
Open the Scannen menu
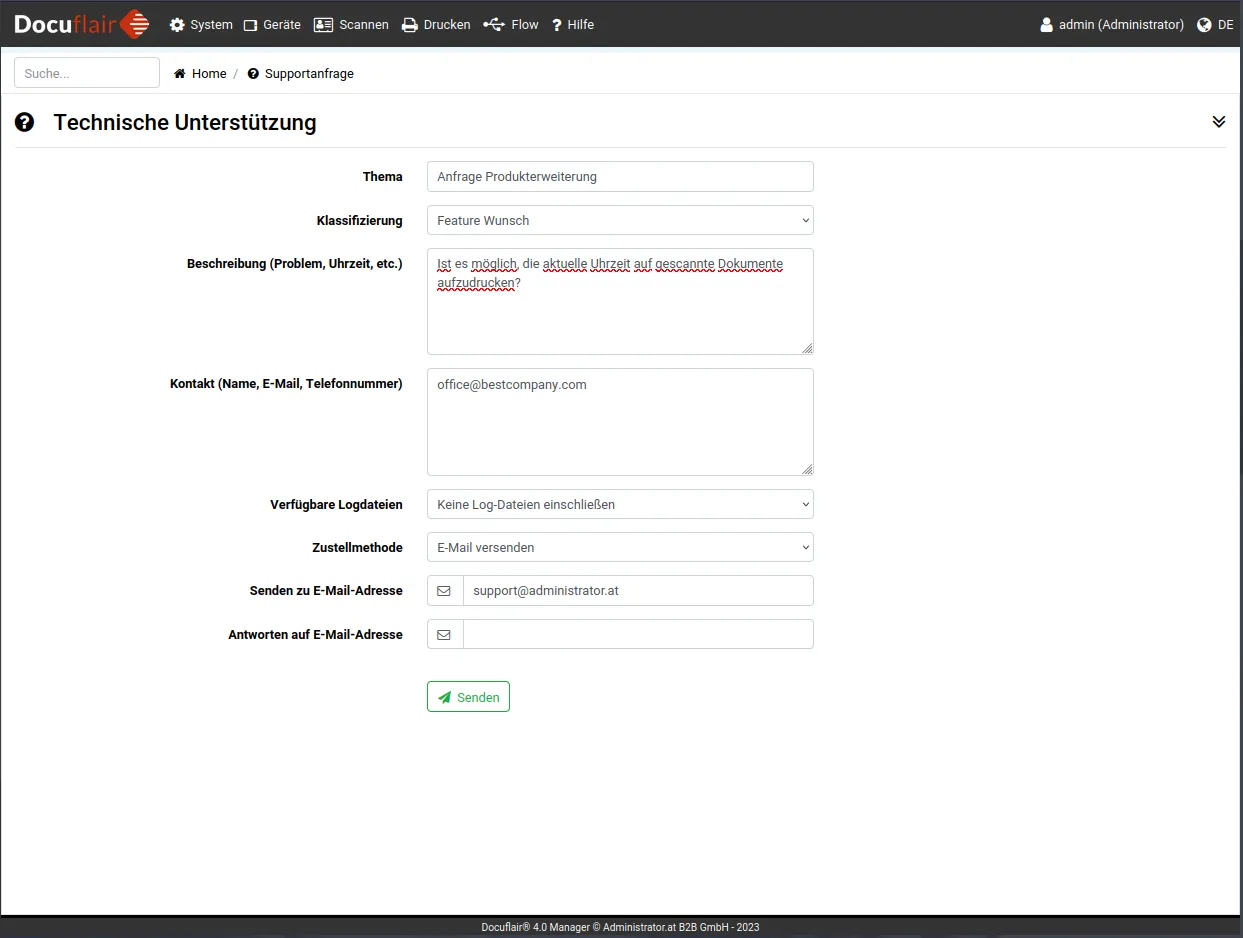(351, 25)
